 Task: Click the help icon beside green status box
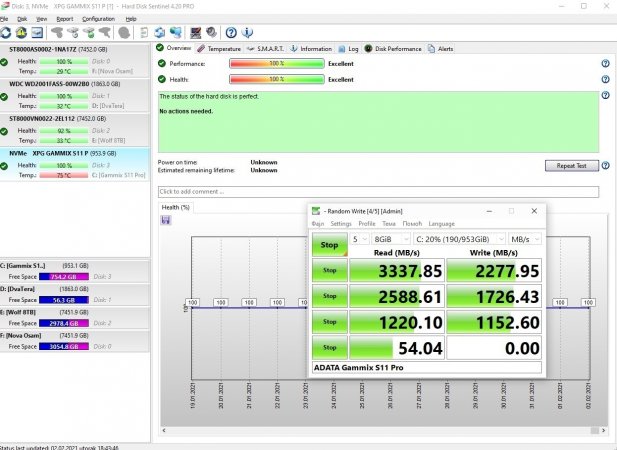pyautogui.click(x=606, y=95)
